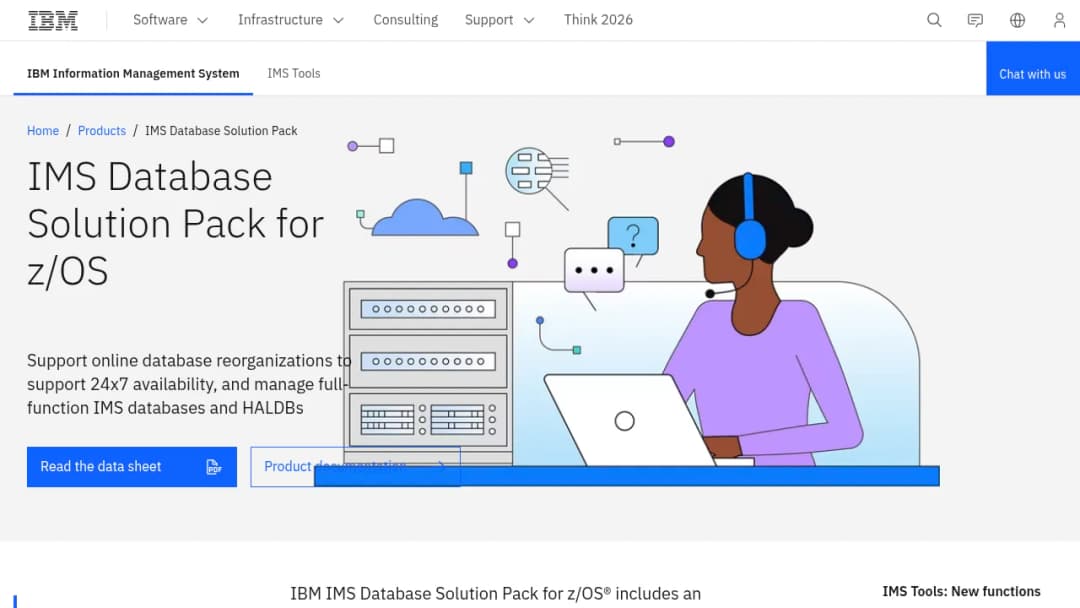Viewport: 1080px width, 608px height.
Task: Open the Software menu
Action: pyautogui.click(x=170, y=20)
